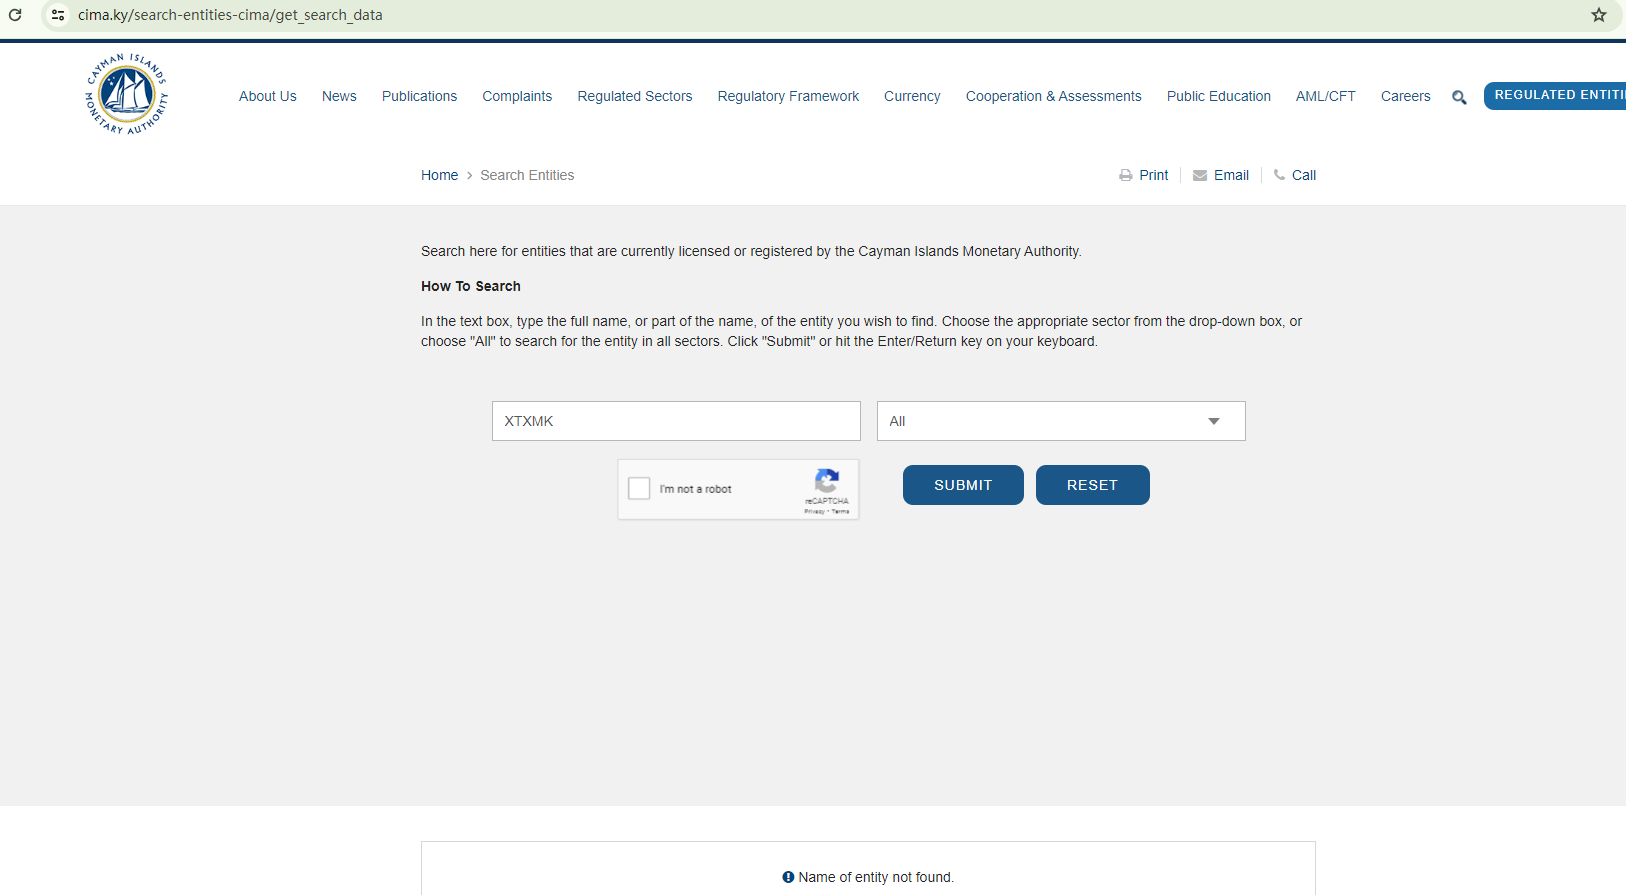Open the About Us menu

[x=268, y=96]
